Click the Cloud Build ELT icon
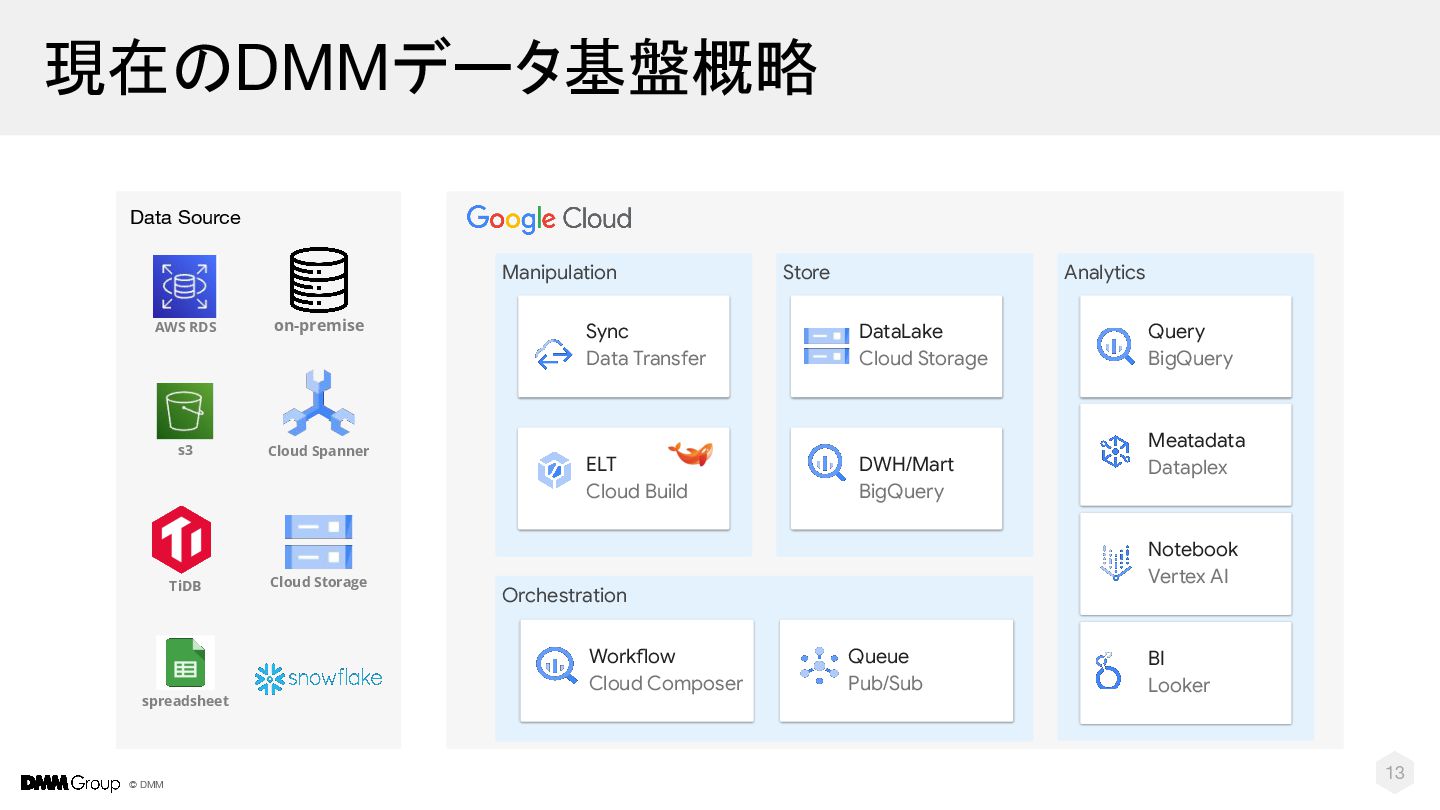 click(554, 470)
